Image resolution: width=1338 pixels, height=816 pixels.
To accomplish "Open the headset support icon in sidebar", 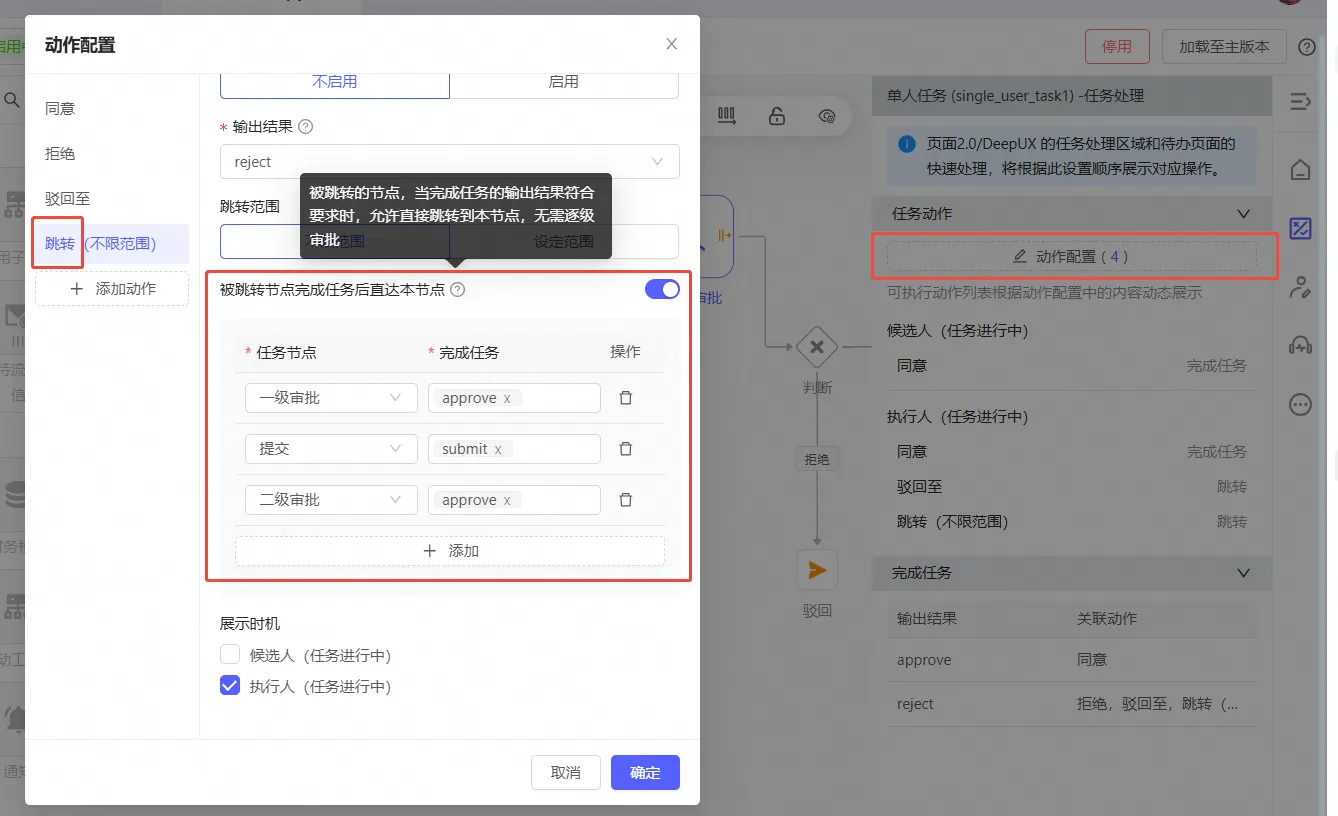I will [1300, 346].
